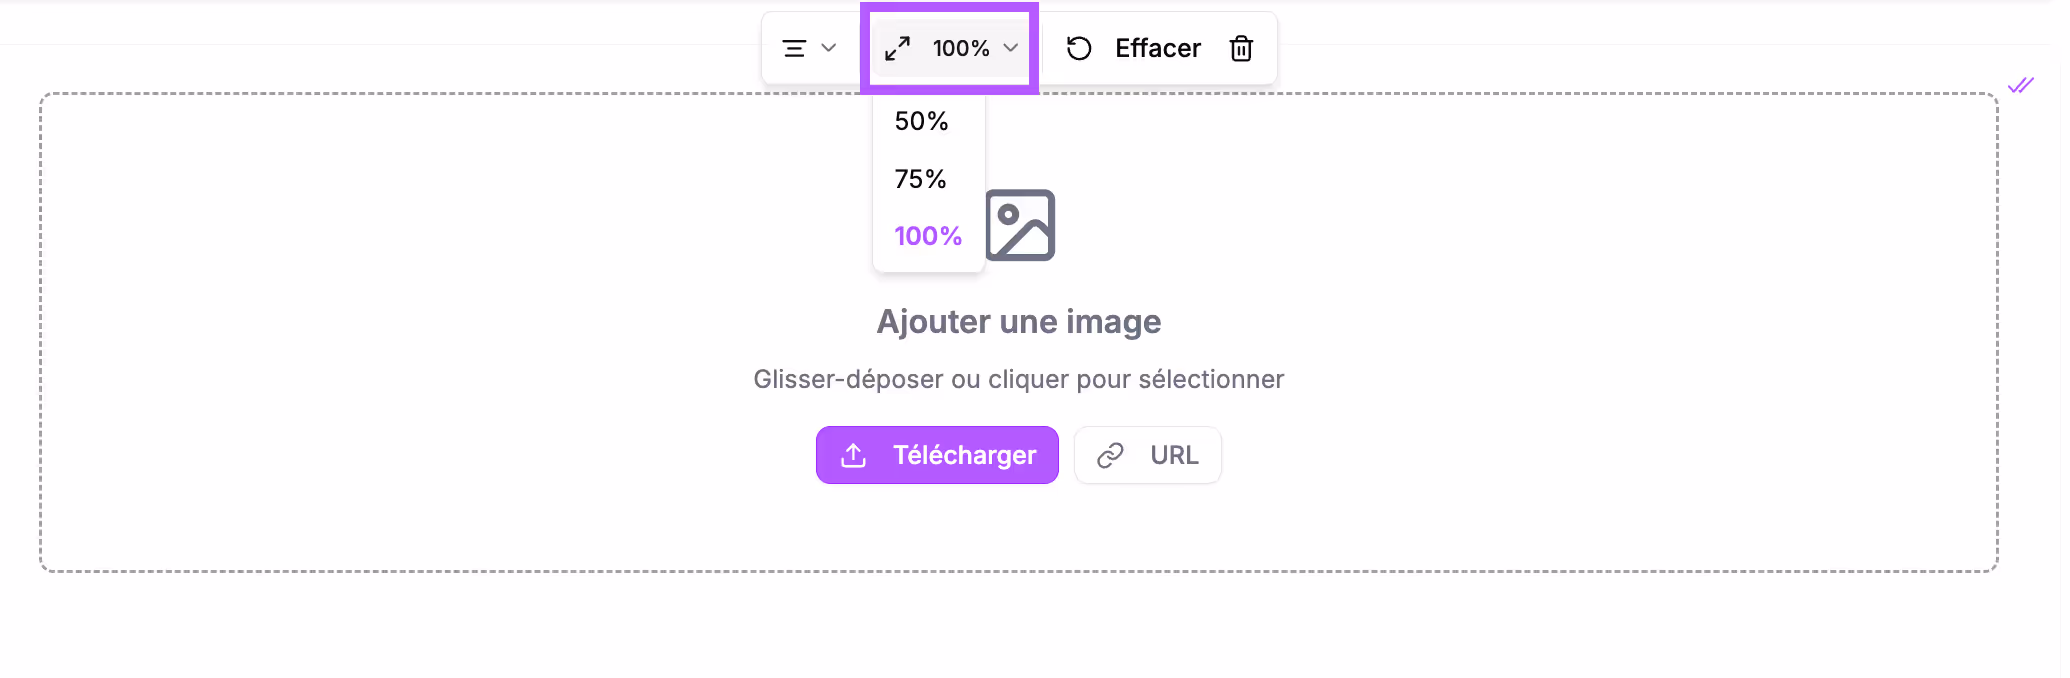Click the resize arrows icon
The width and height of the screenshot is (2070, 678).
(x=897, y=47)
